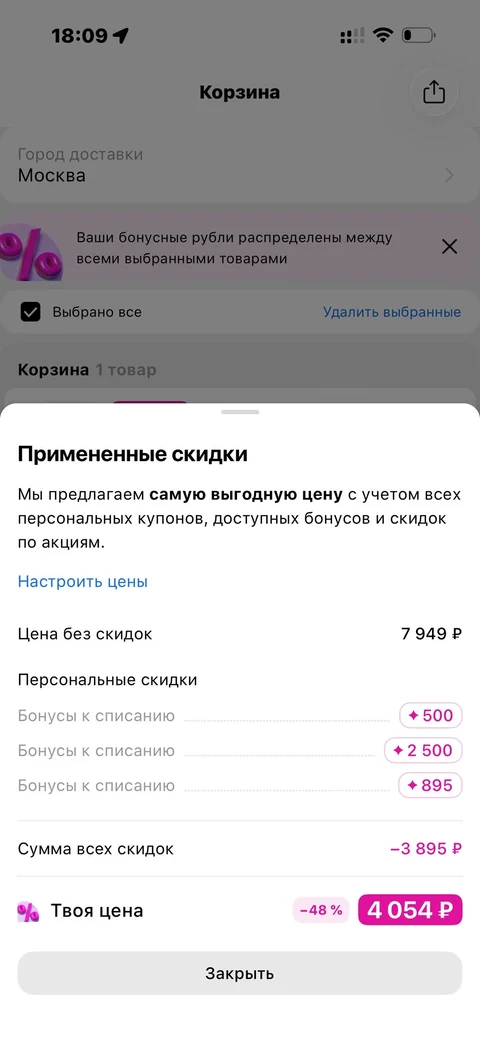Viewport: 480px width, 1043px height.
Task: Select the 'Город доставки Москва' row
Action: [240, 166]
